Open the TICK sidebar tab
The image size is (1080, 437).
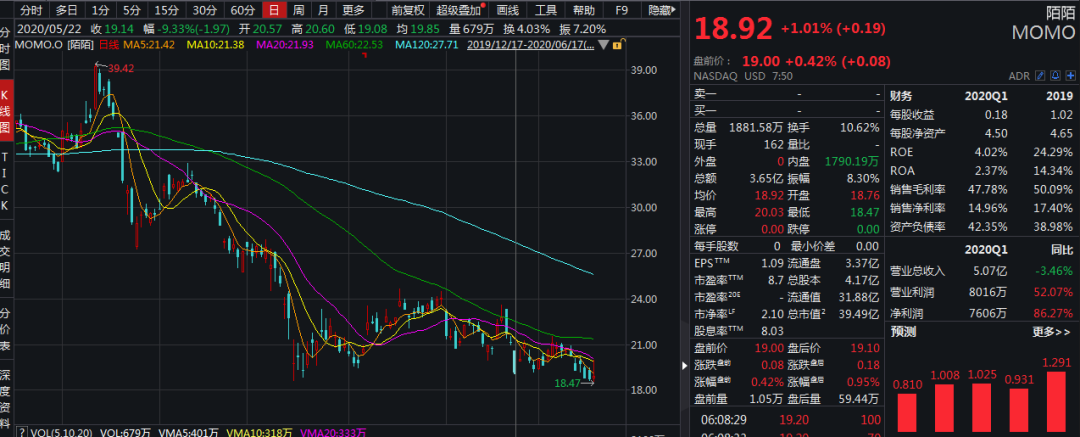tap(6, 181)
